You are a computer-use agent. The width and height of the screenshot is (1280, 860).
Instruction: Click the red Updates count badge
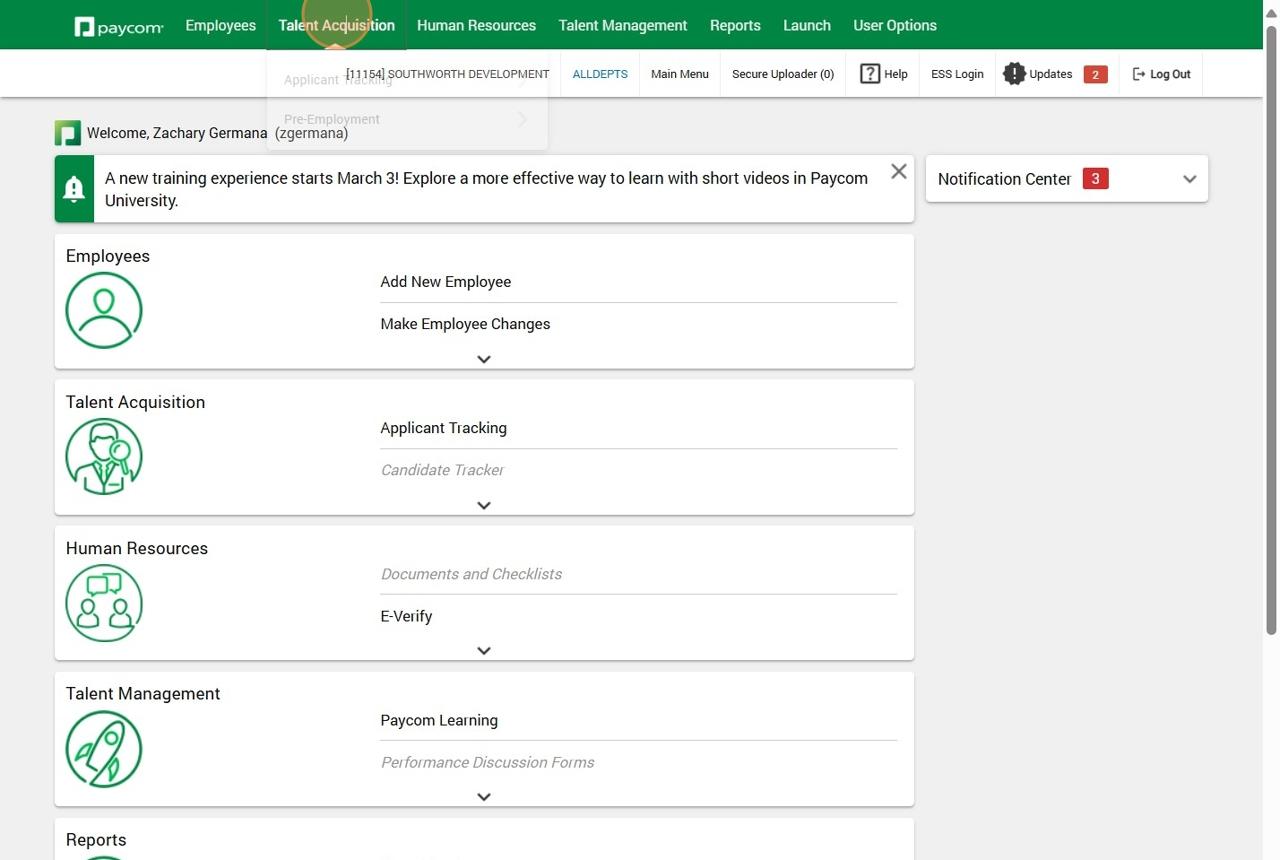click(x=1095, y=74)
